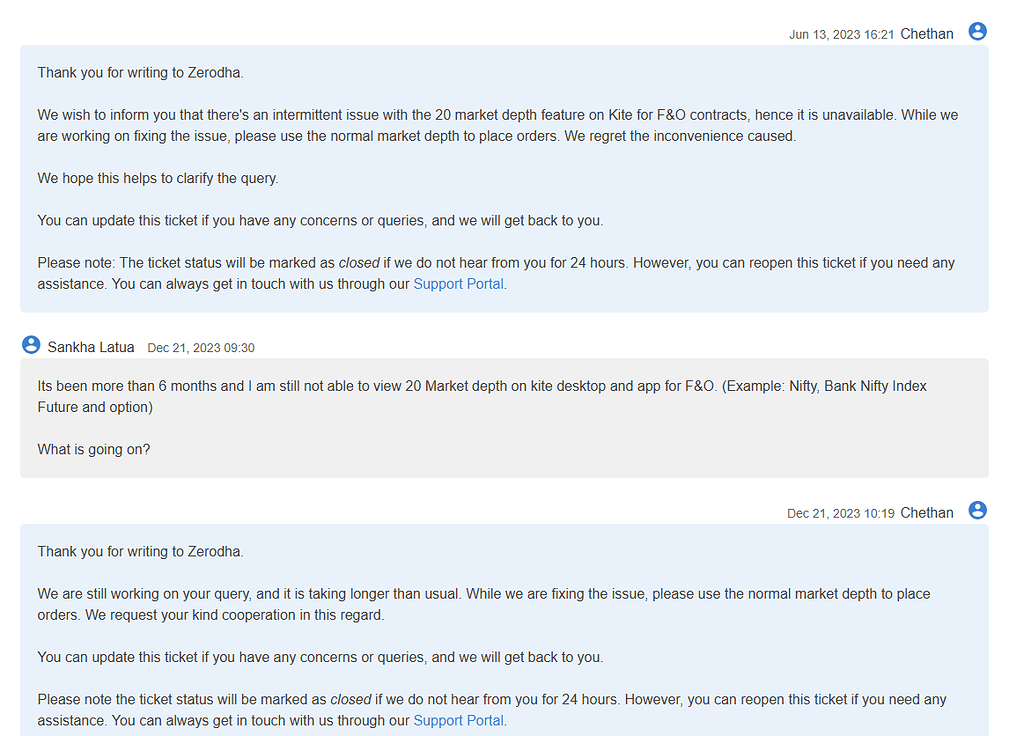
Task: Open Support Portal link in Dec 21 reply
Action: [x=458, y=720]
